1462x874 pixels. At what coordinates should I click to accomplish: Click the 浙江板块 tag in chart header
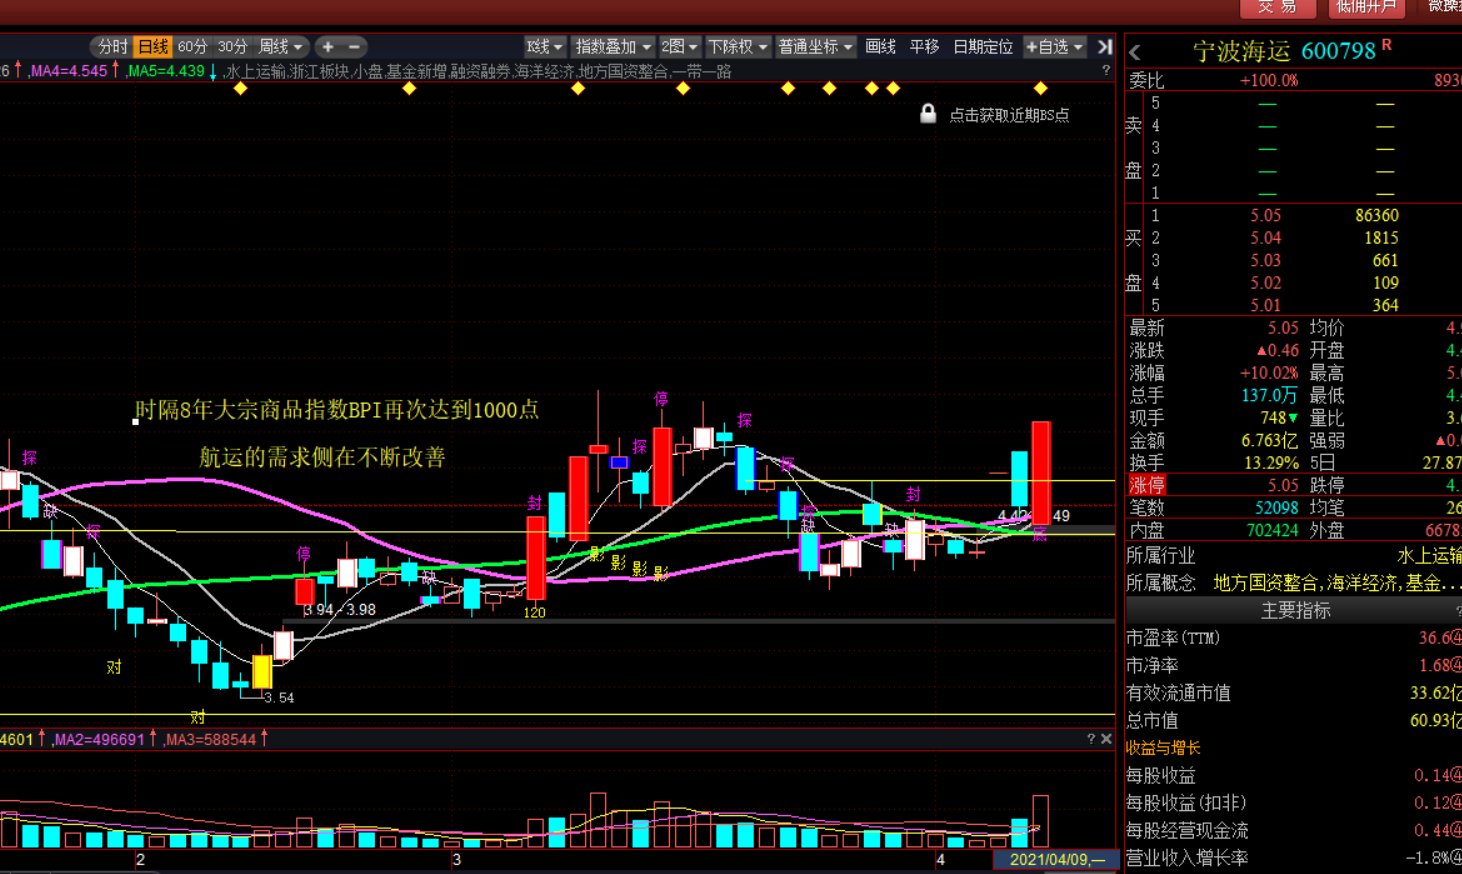[320, 72]
